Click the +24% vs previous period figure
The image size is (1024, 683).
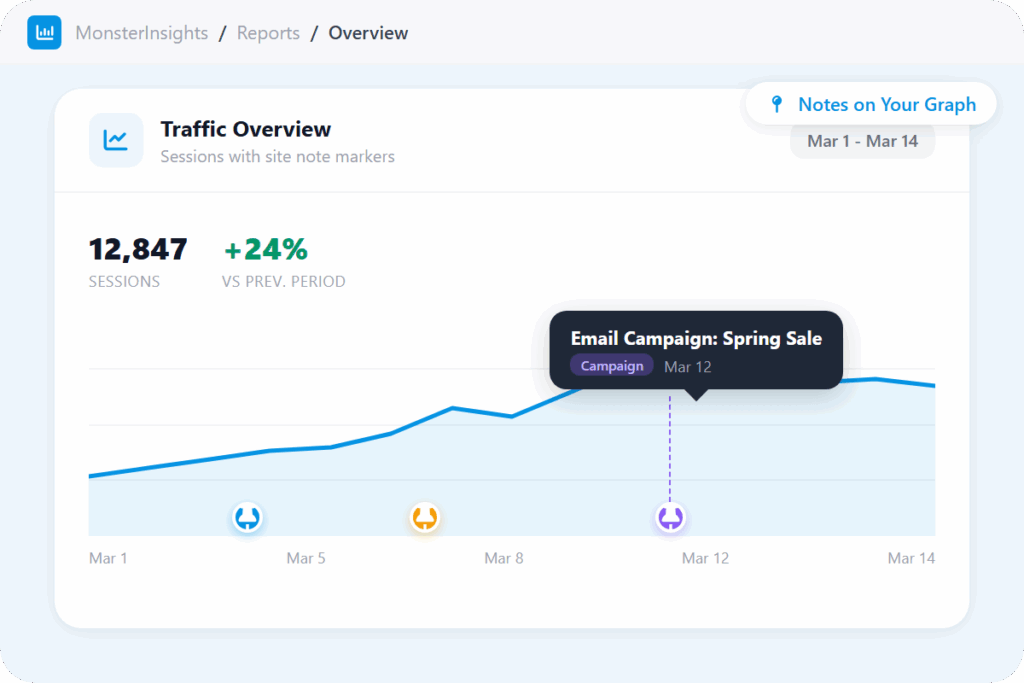pos(265,249)
